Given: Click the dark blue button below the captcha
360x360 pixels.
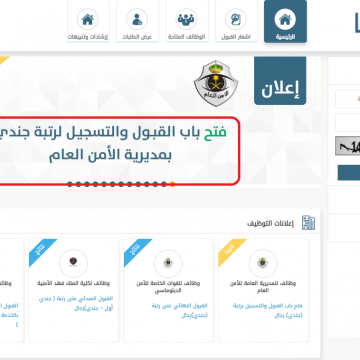Looking at the screenshot, I should pyautogui.click(x=349, y=173).
